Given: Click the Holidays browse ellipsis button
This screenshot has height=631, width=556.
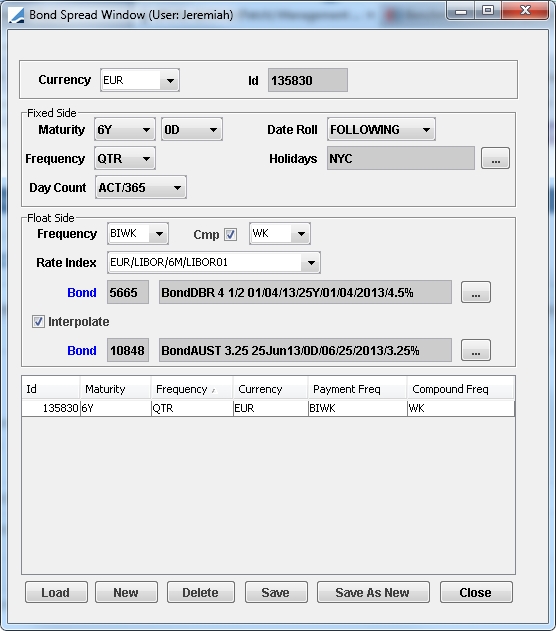Looking at the screenshot, I should pos(495,158).
